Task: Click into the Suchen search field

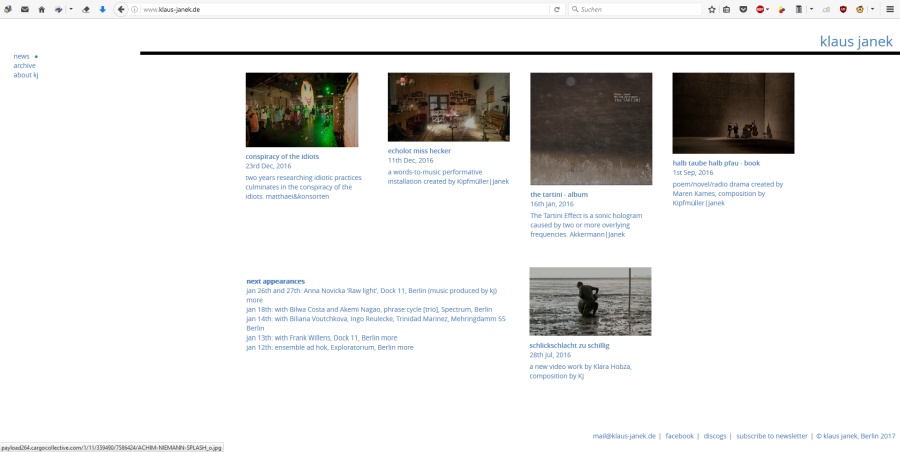Action: [635, 9]
